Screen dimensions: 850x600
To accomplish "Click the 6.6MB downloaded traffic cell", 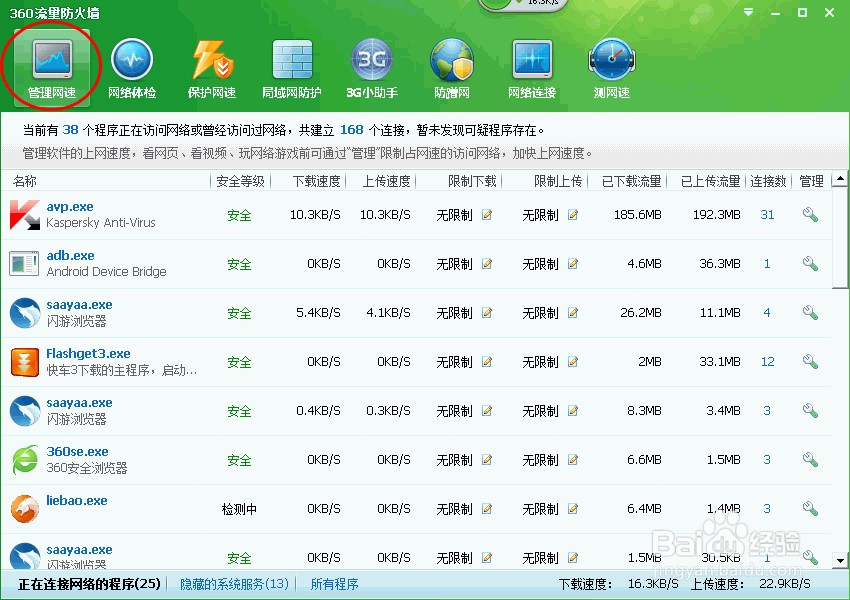I will pos(644,460).
